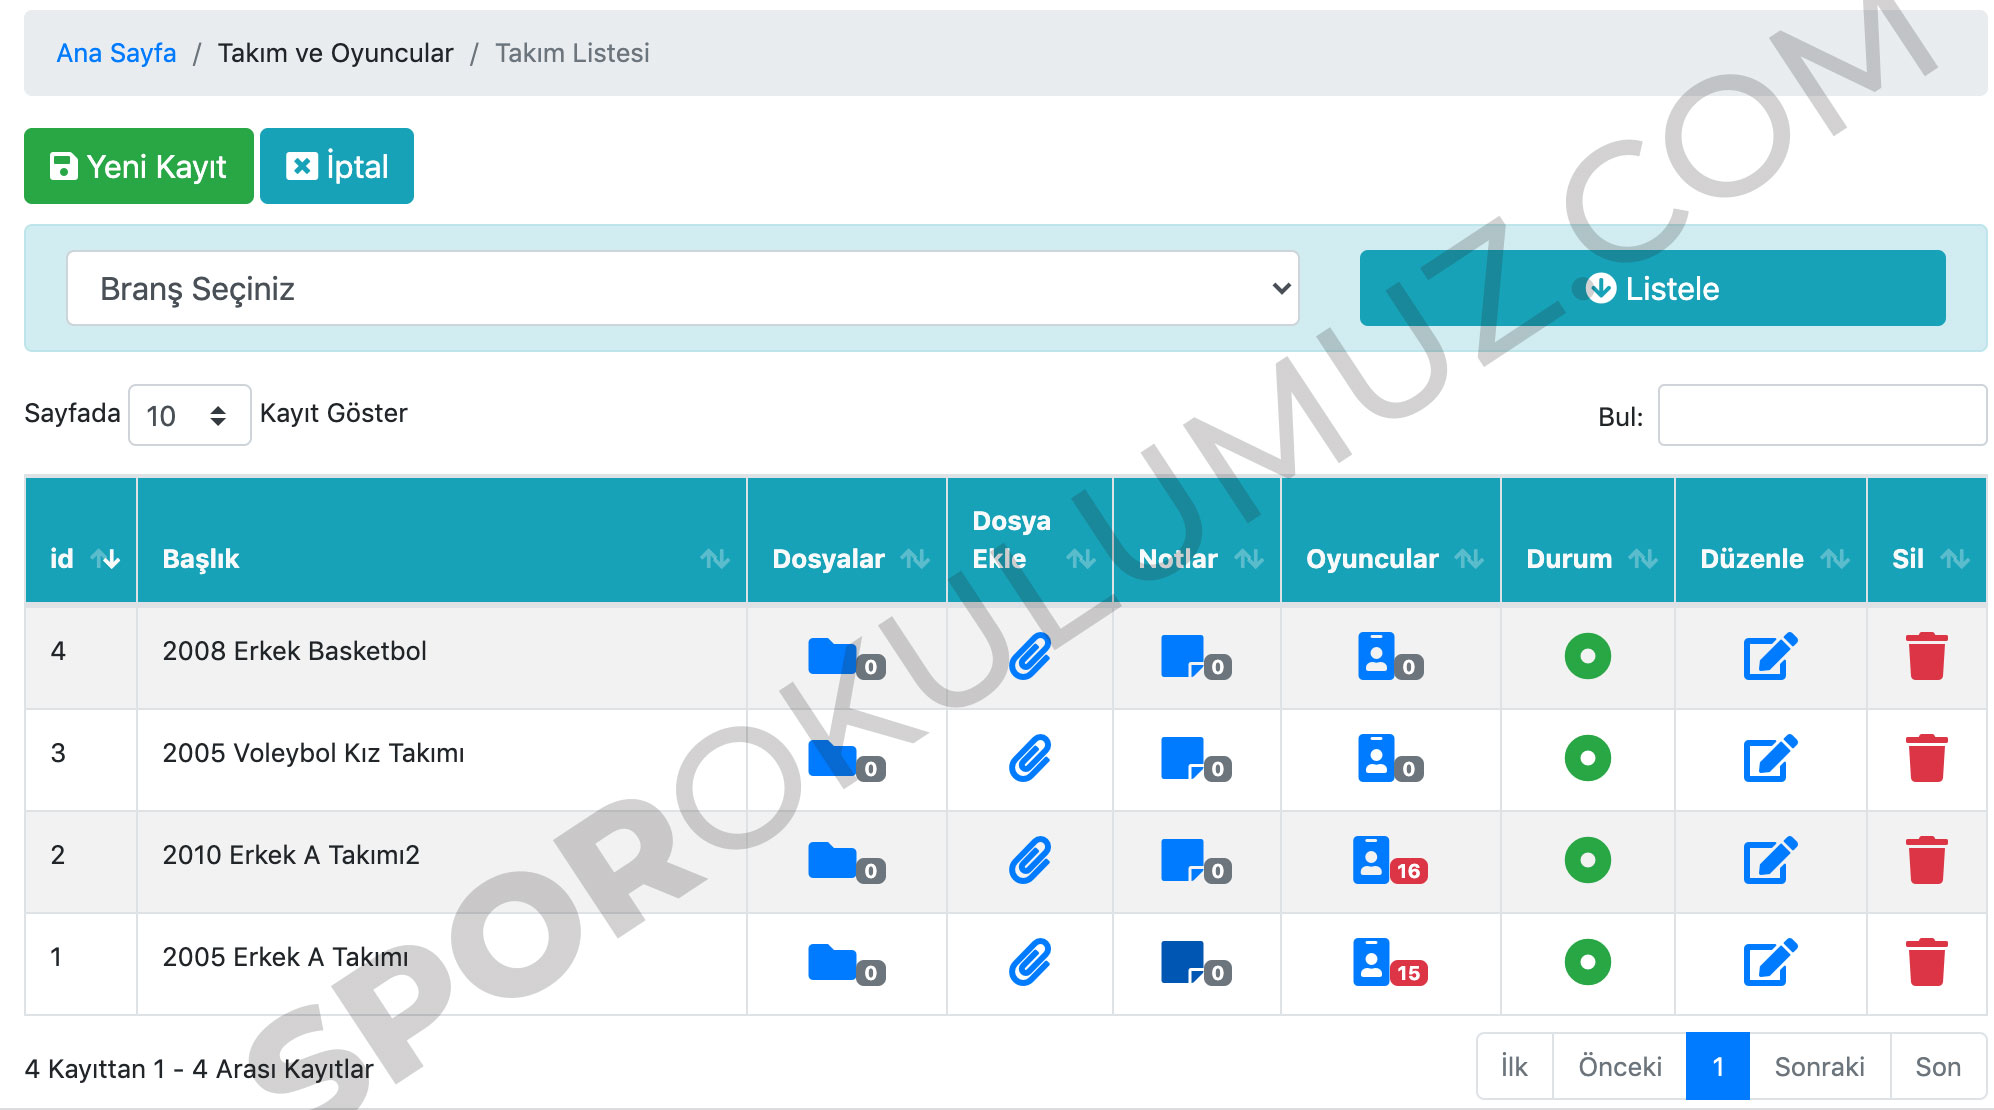Select page 1 in pagination

click(1716, 1067)
